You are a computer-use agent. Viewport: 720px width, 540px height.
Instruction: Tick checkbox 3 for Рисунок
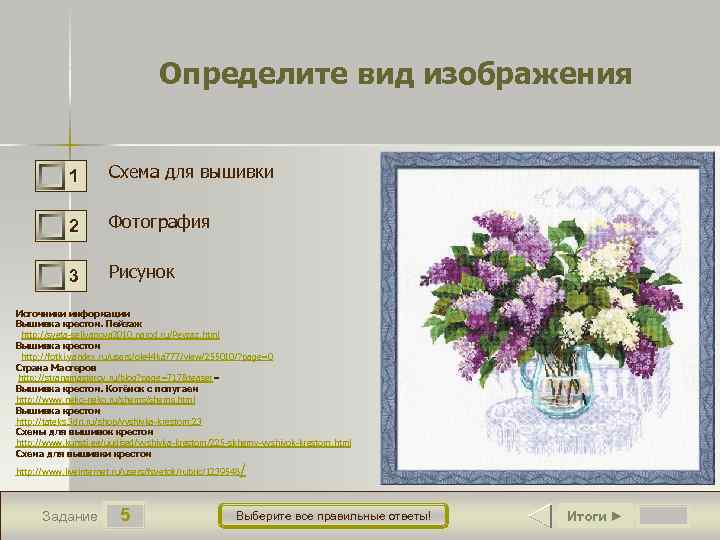click(50, 276)
